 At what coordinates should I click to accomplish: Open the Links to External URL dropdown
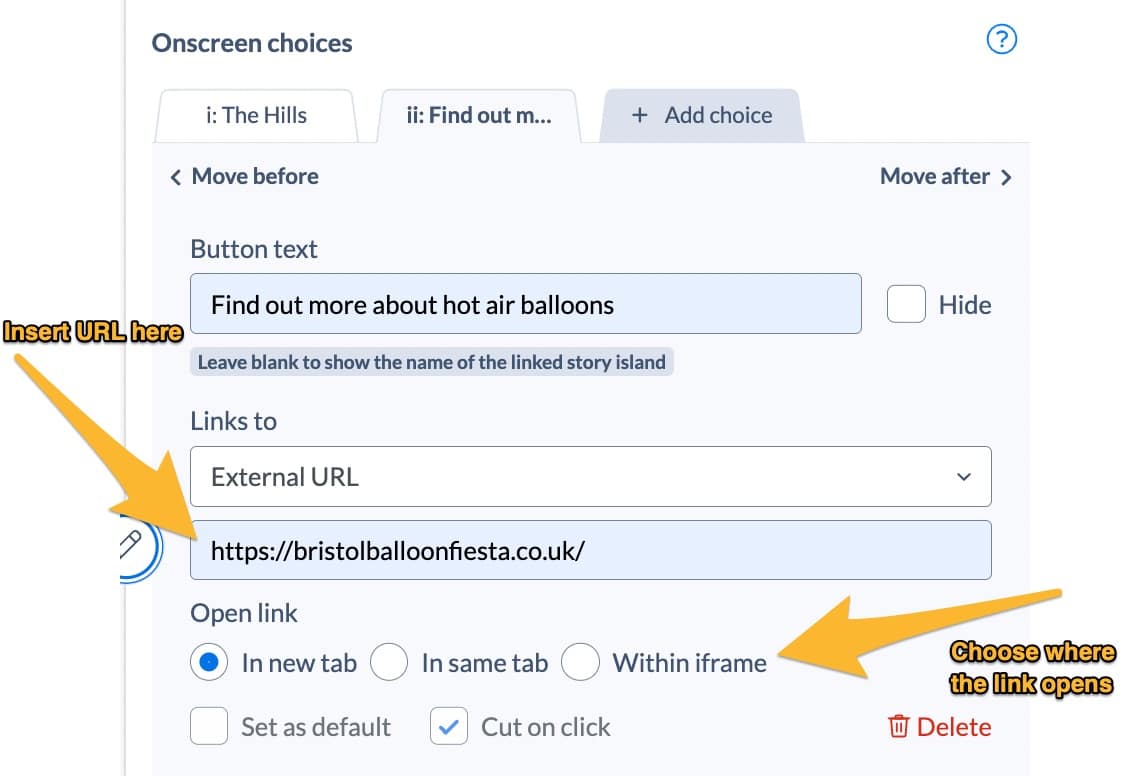pyautogui.click(x=590, y=477)
